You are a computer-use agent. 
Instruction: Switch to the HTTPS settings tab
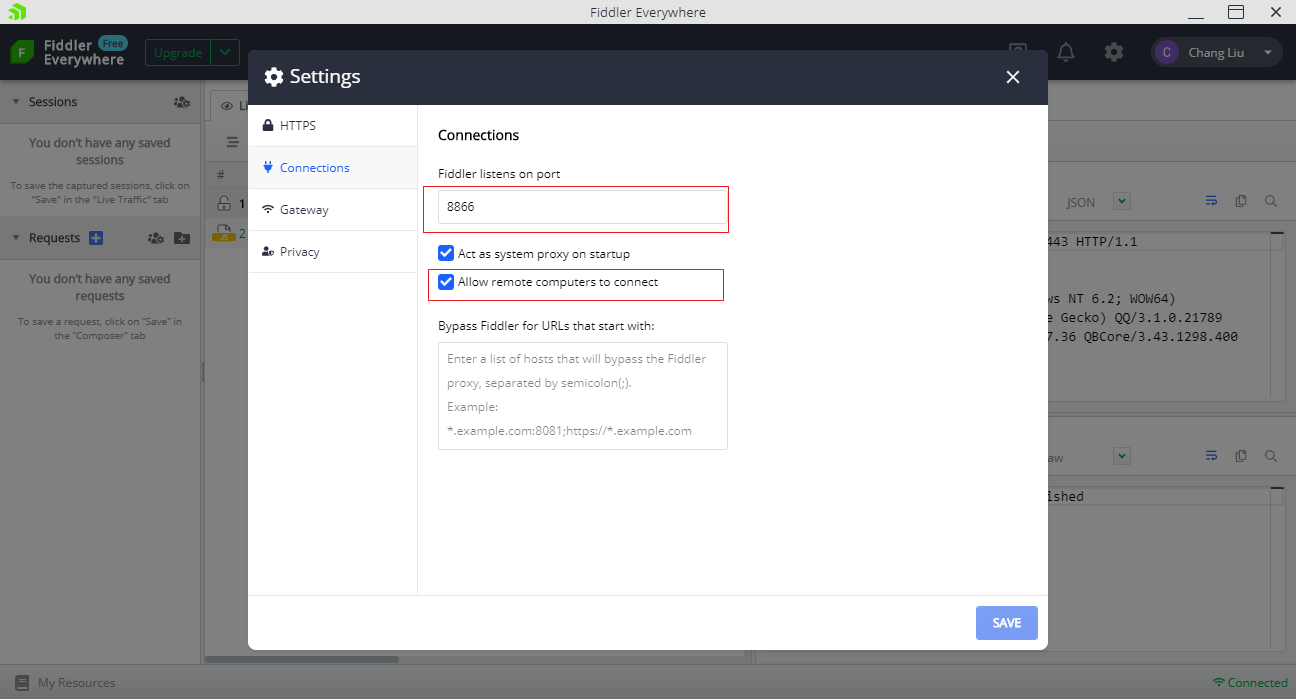(297, 126)
